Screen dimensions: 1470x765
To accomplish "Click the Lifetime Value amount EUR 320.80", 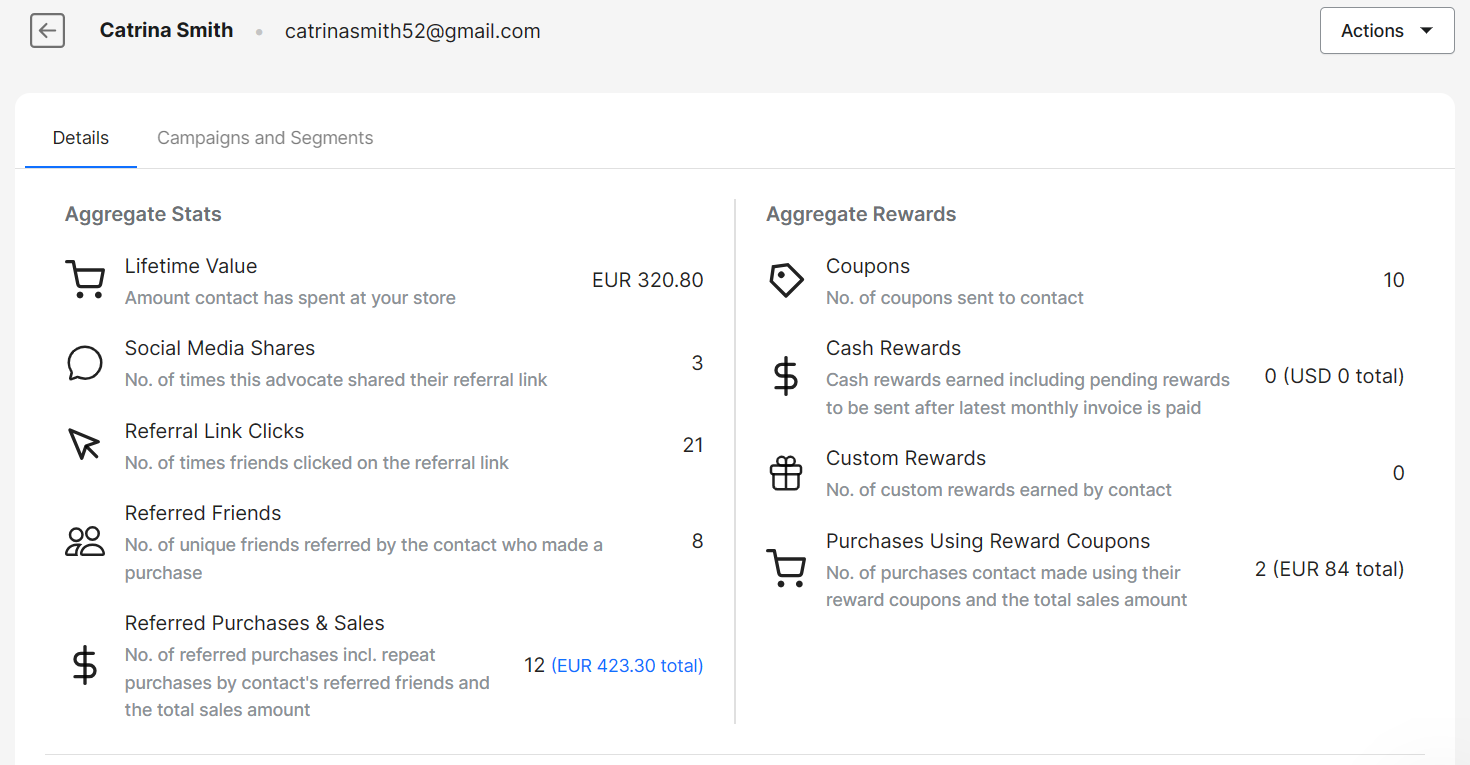I will pos(648,280).
